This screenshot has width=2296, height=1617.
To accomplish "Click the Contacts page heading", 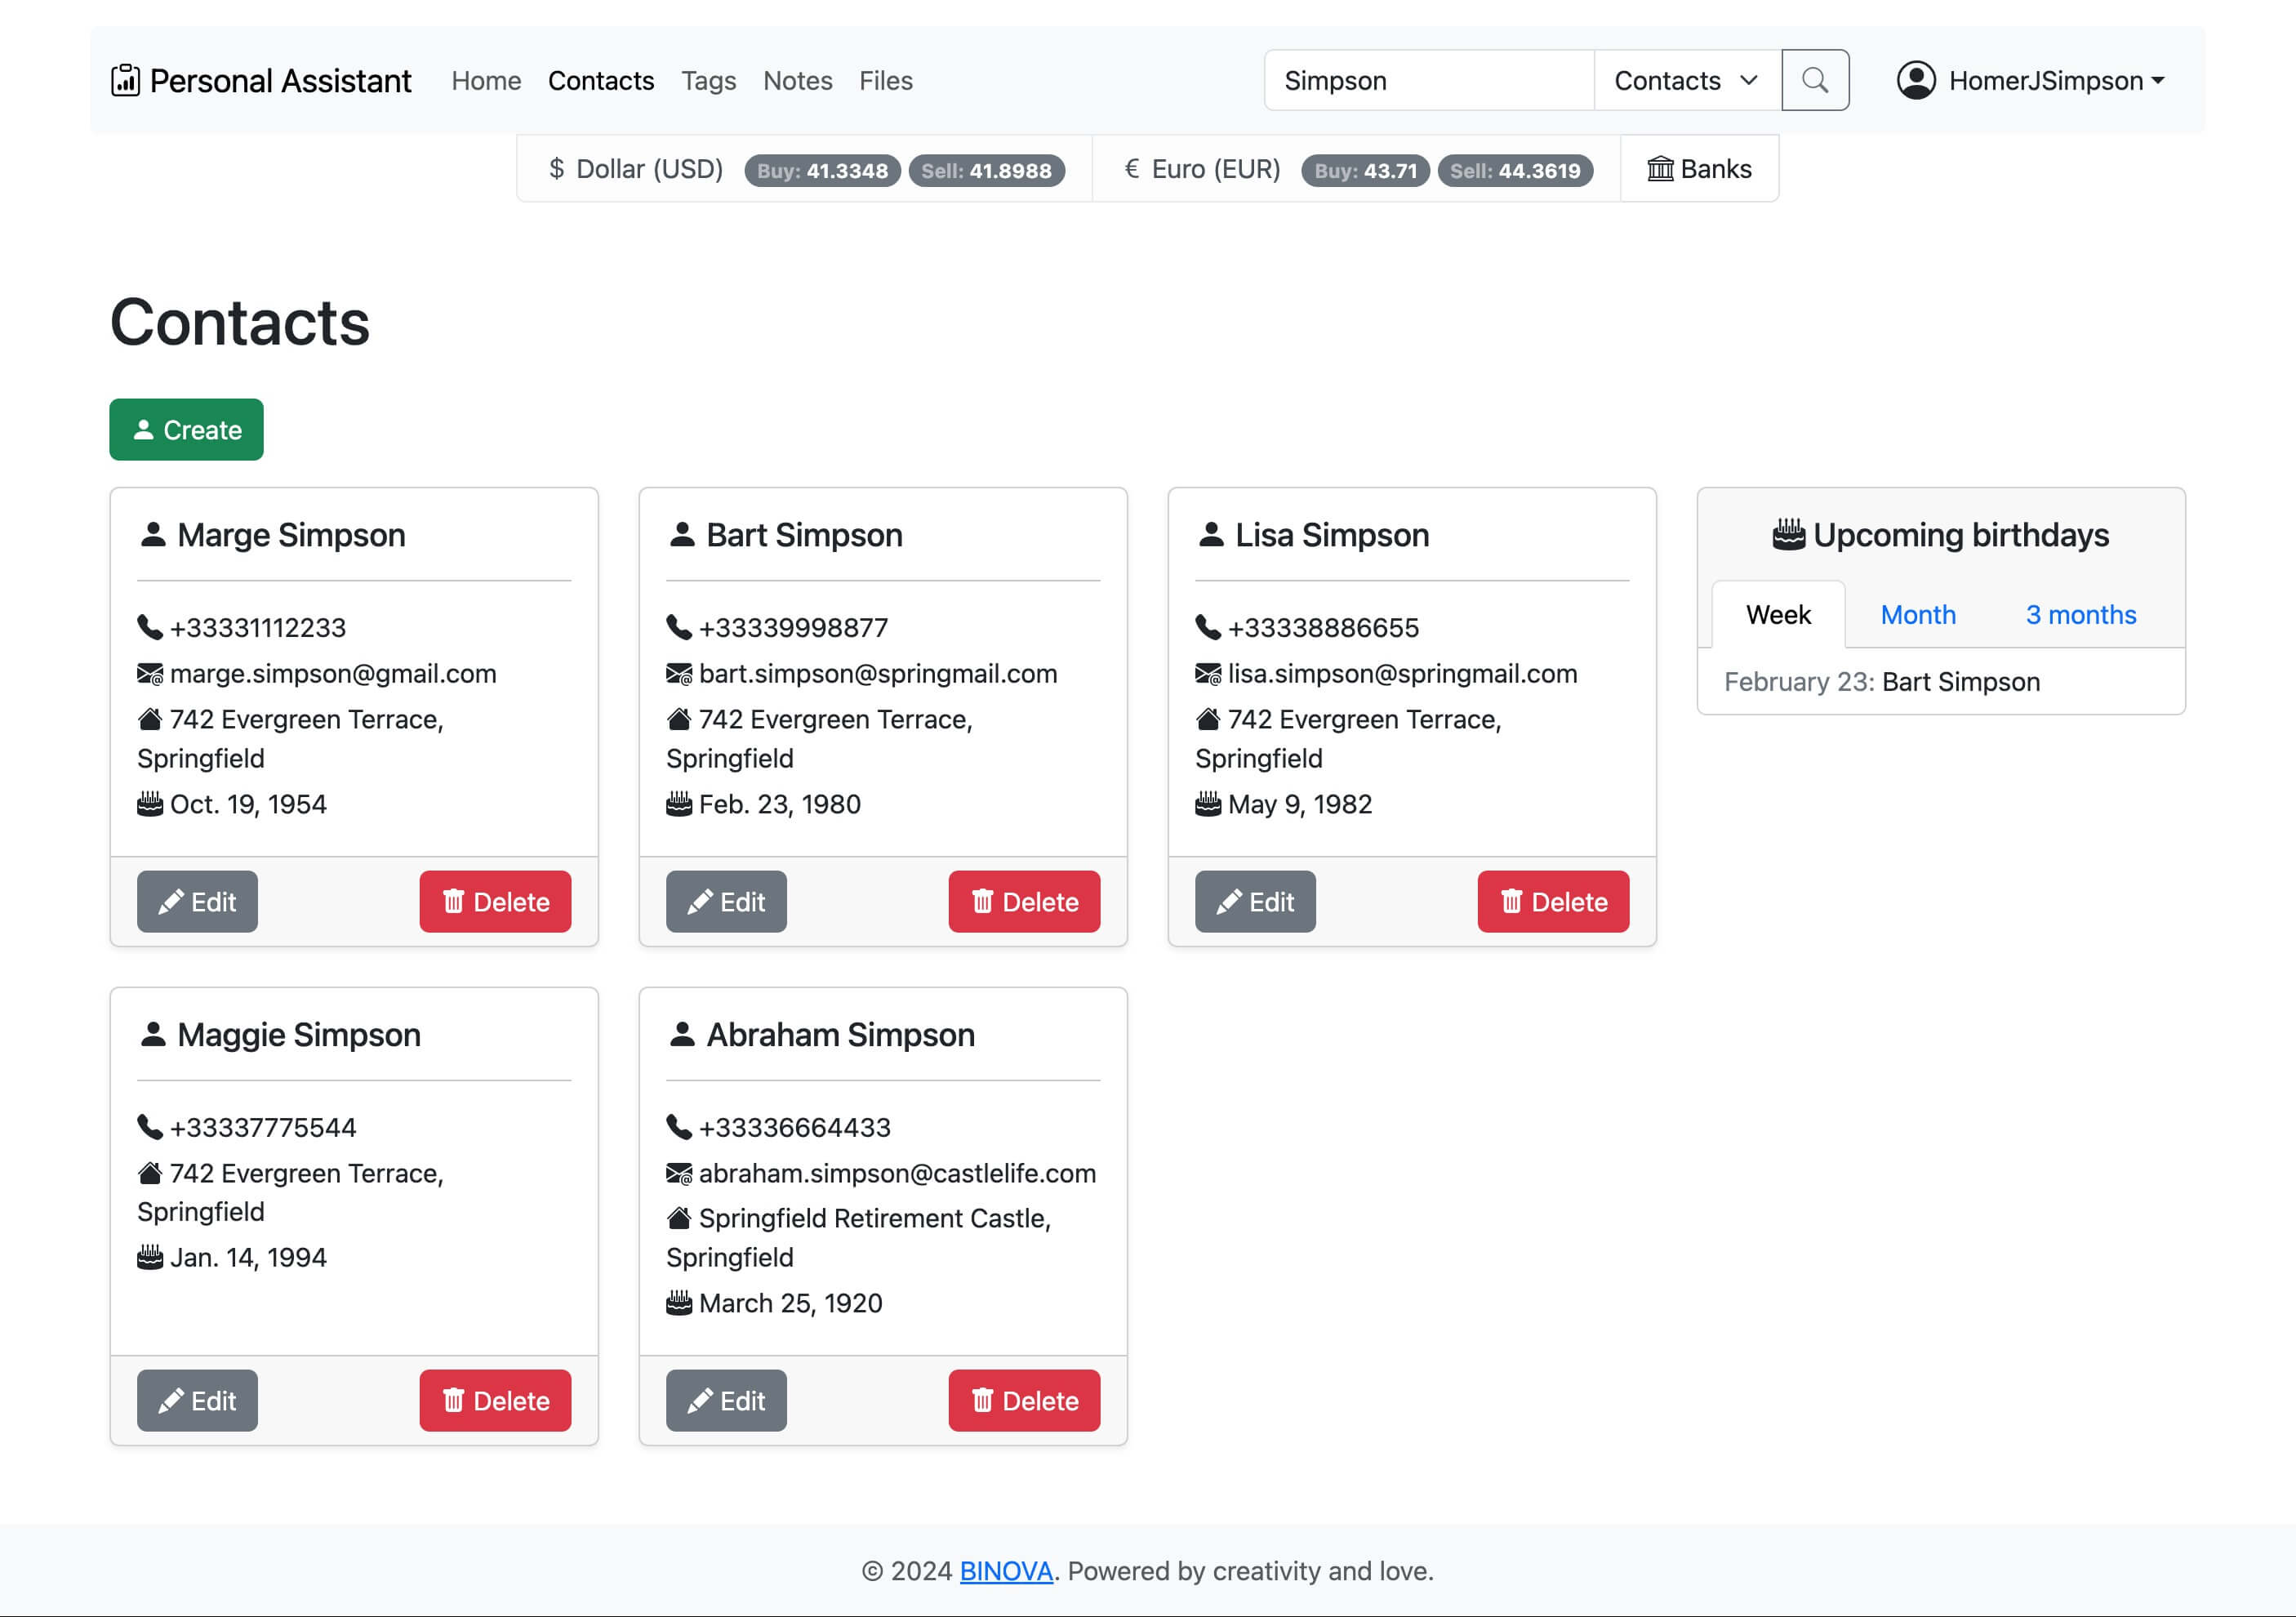I will pos(240,323).
